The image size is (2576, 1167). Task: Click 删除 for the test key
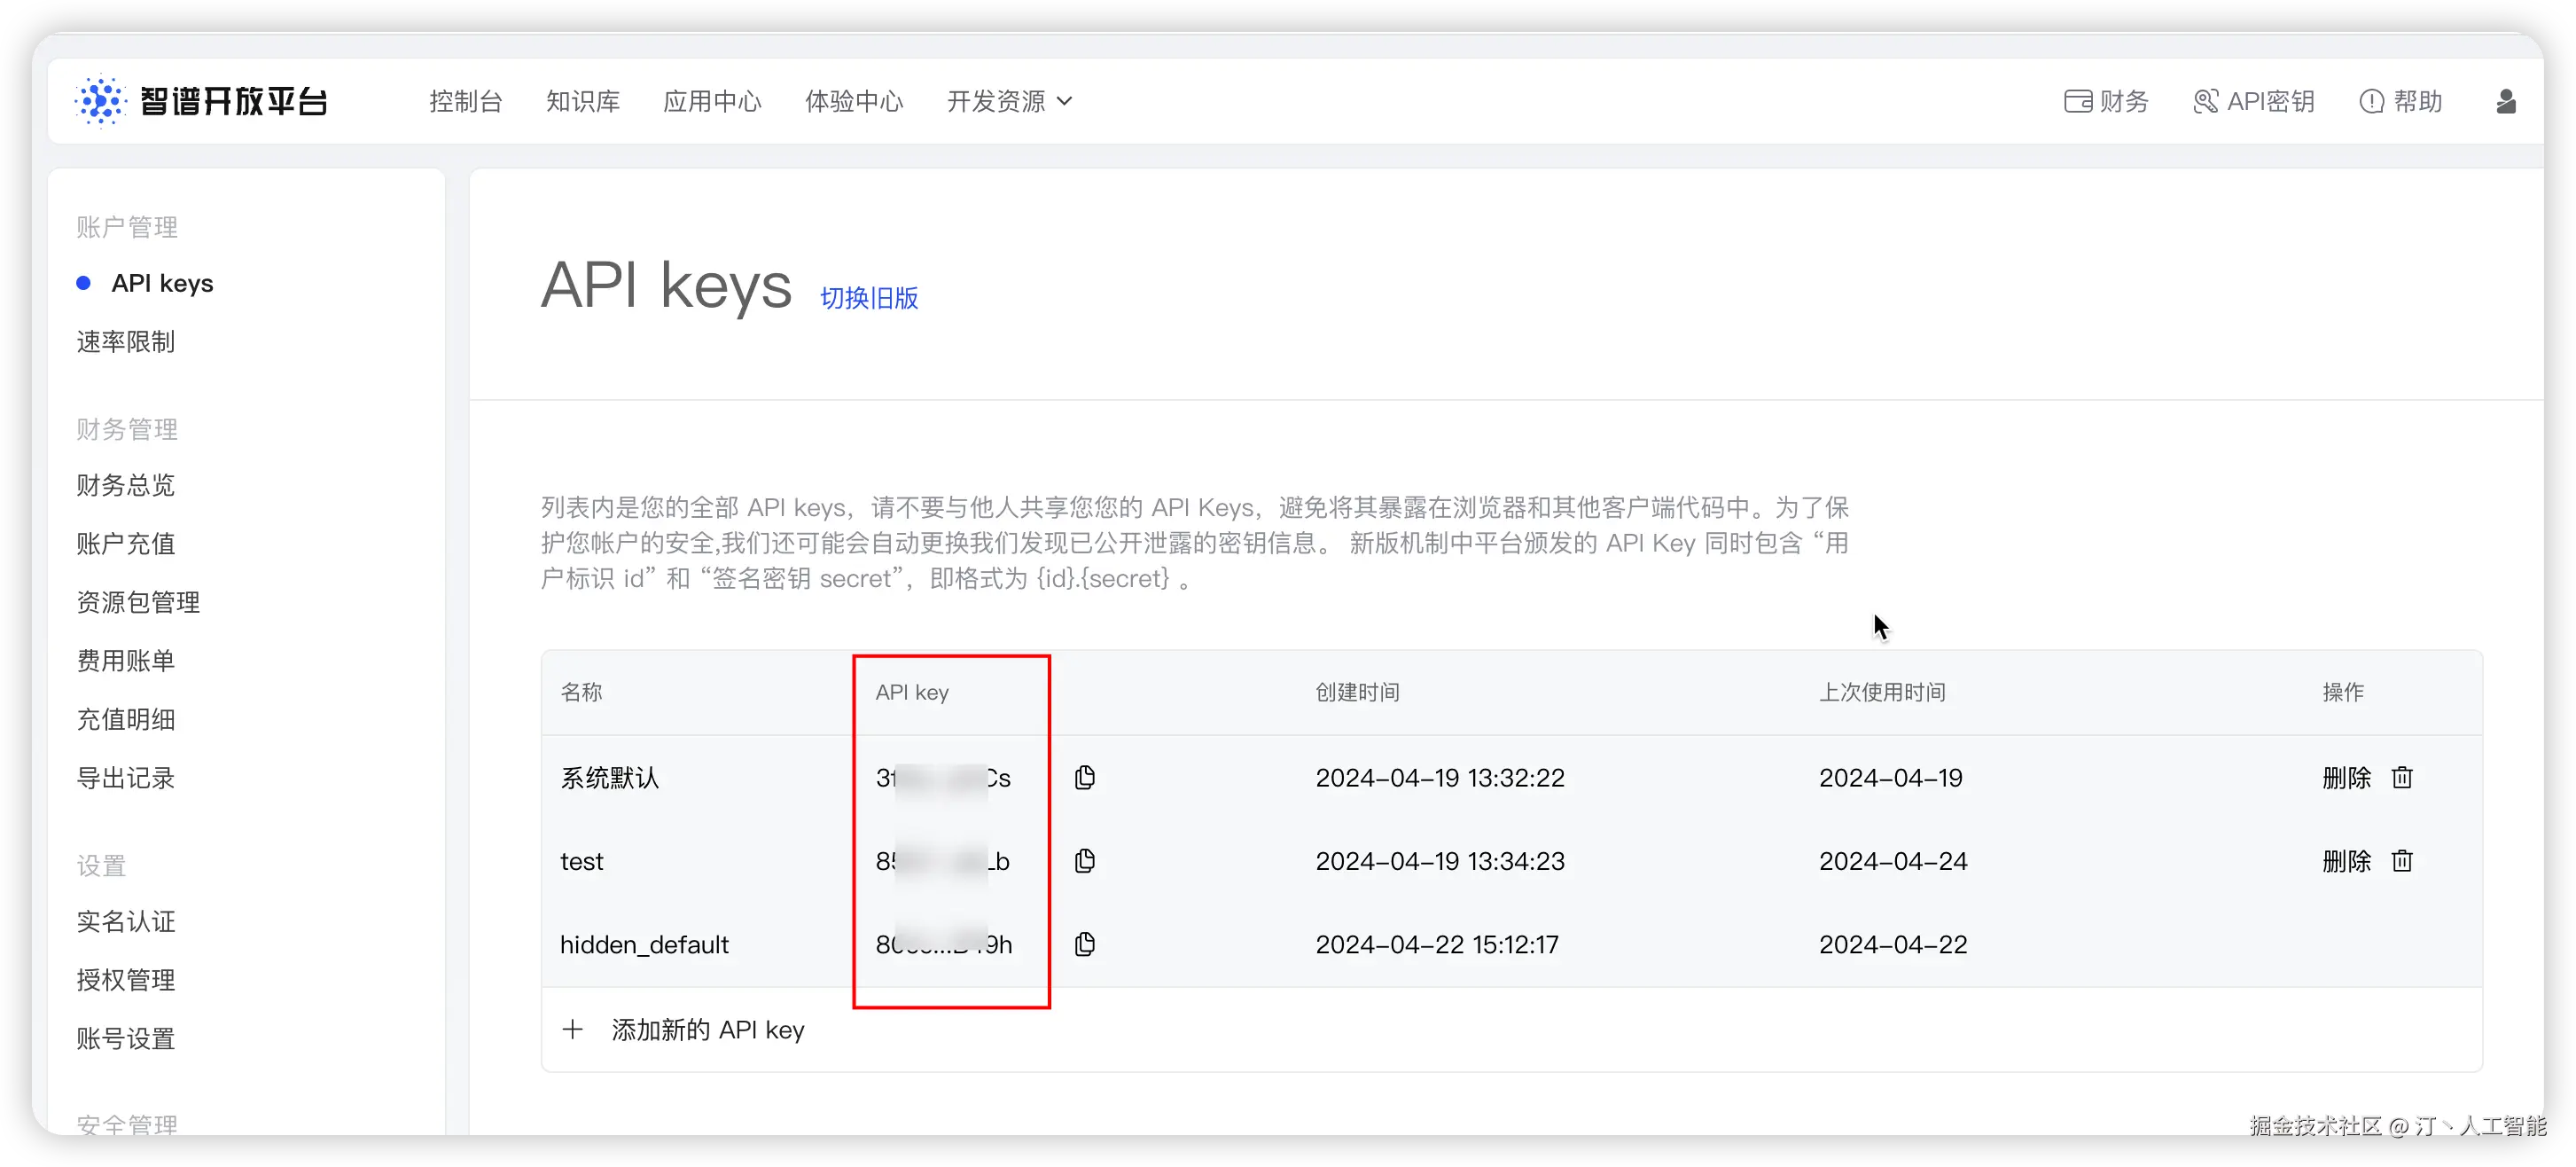pos(2346,860)
